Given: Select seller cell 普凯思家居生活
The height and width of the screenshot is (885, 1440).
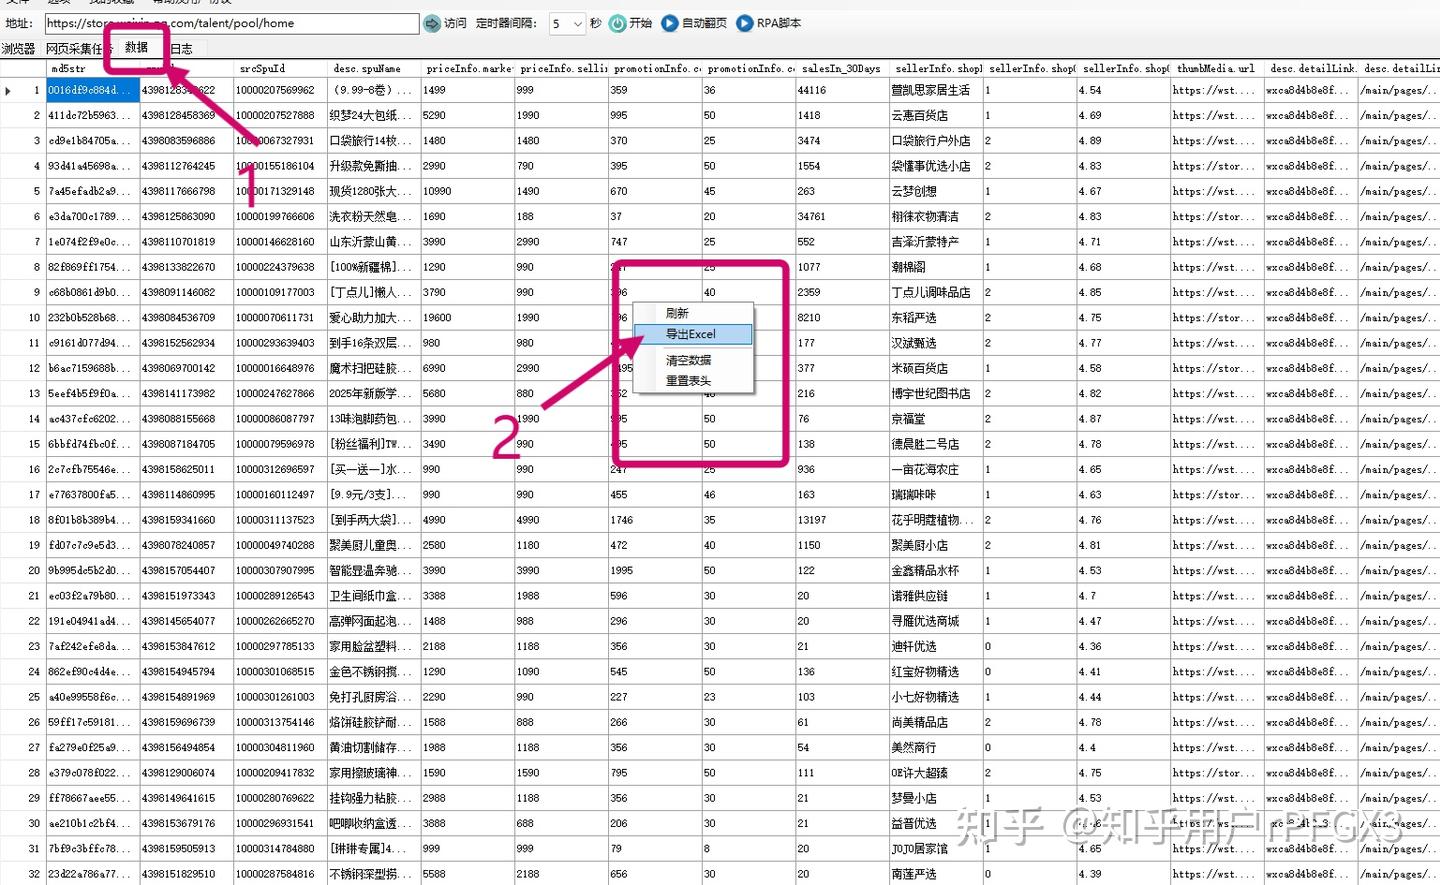Looking at the screenshot, I should pyautogui.click(x=936, y=90).
